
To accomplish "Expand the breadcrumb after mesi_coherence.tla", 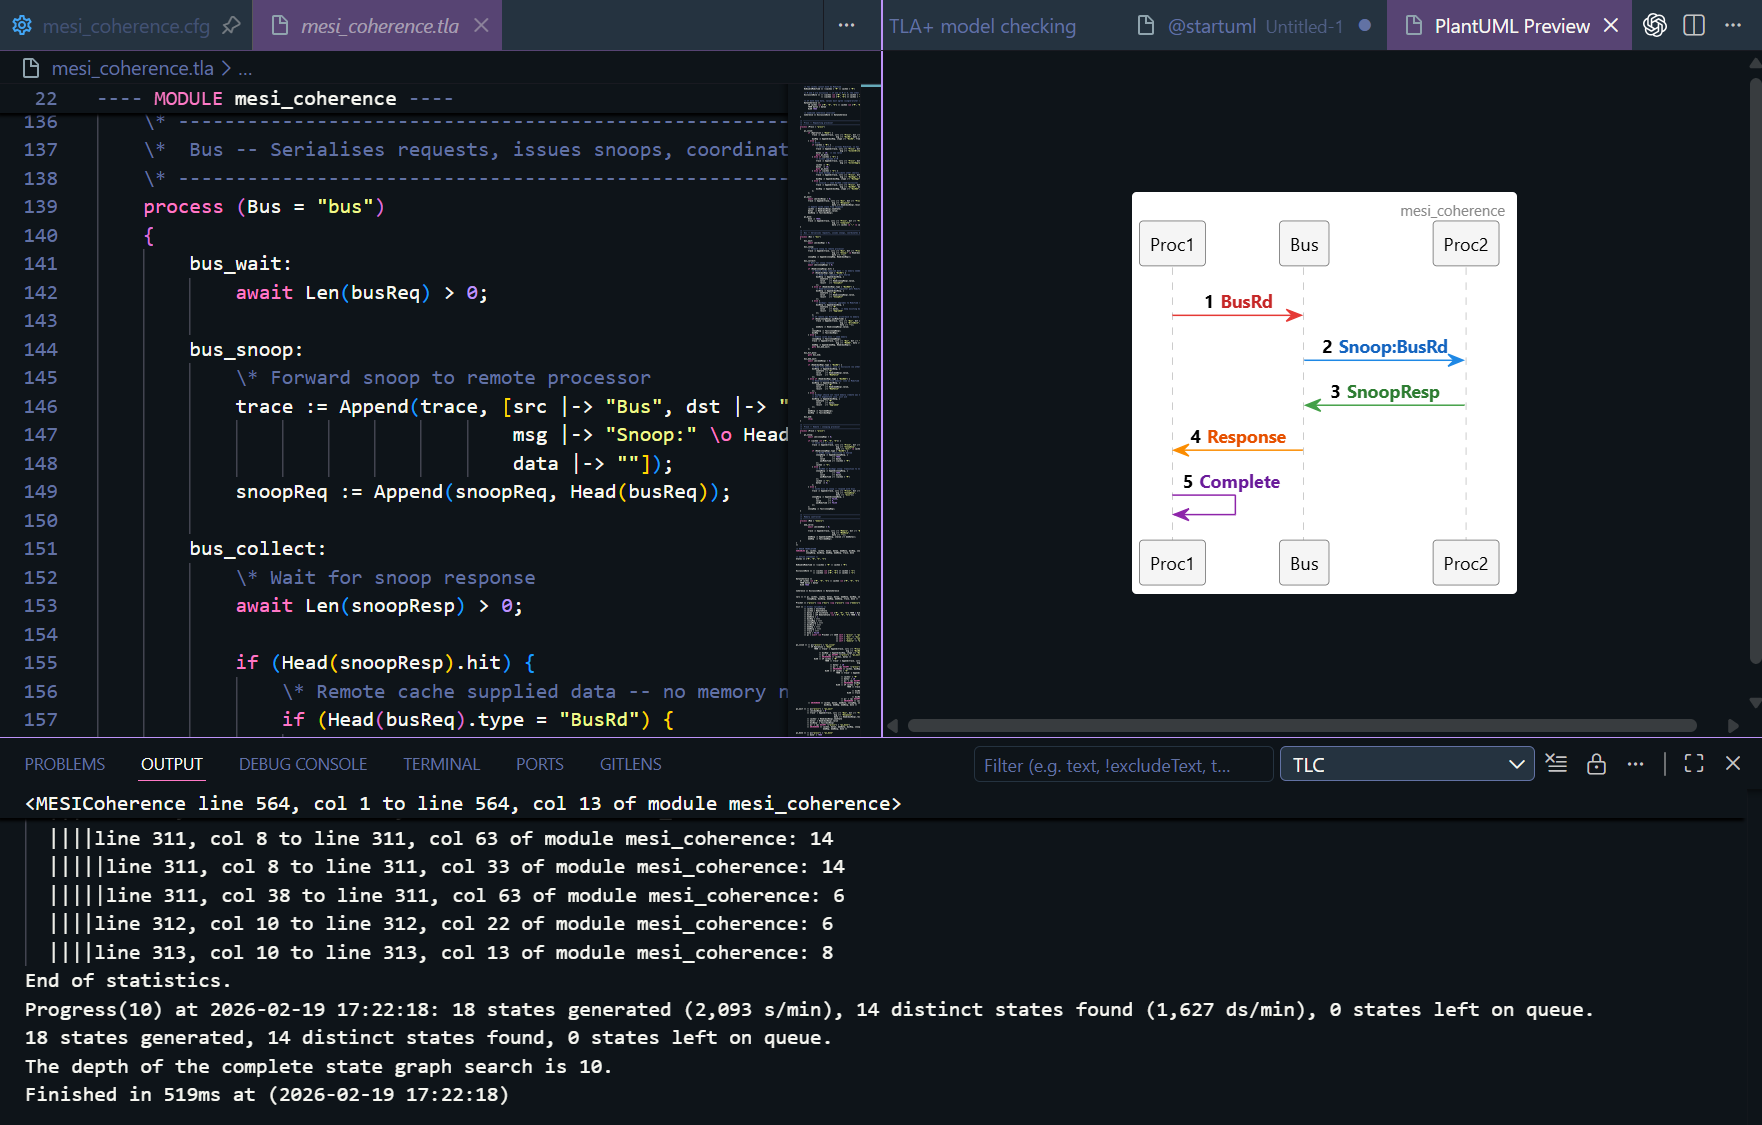I will (246, 69).
